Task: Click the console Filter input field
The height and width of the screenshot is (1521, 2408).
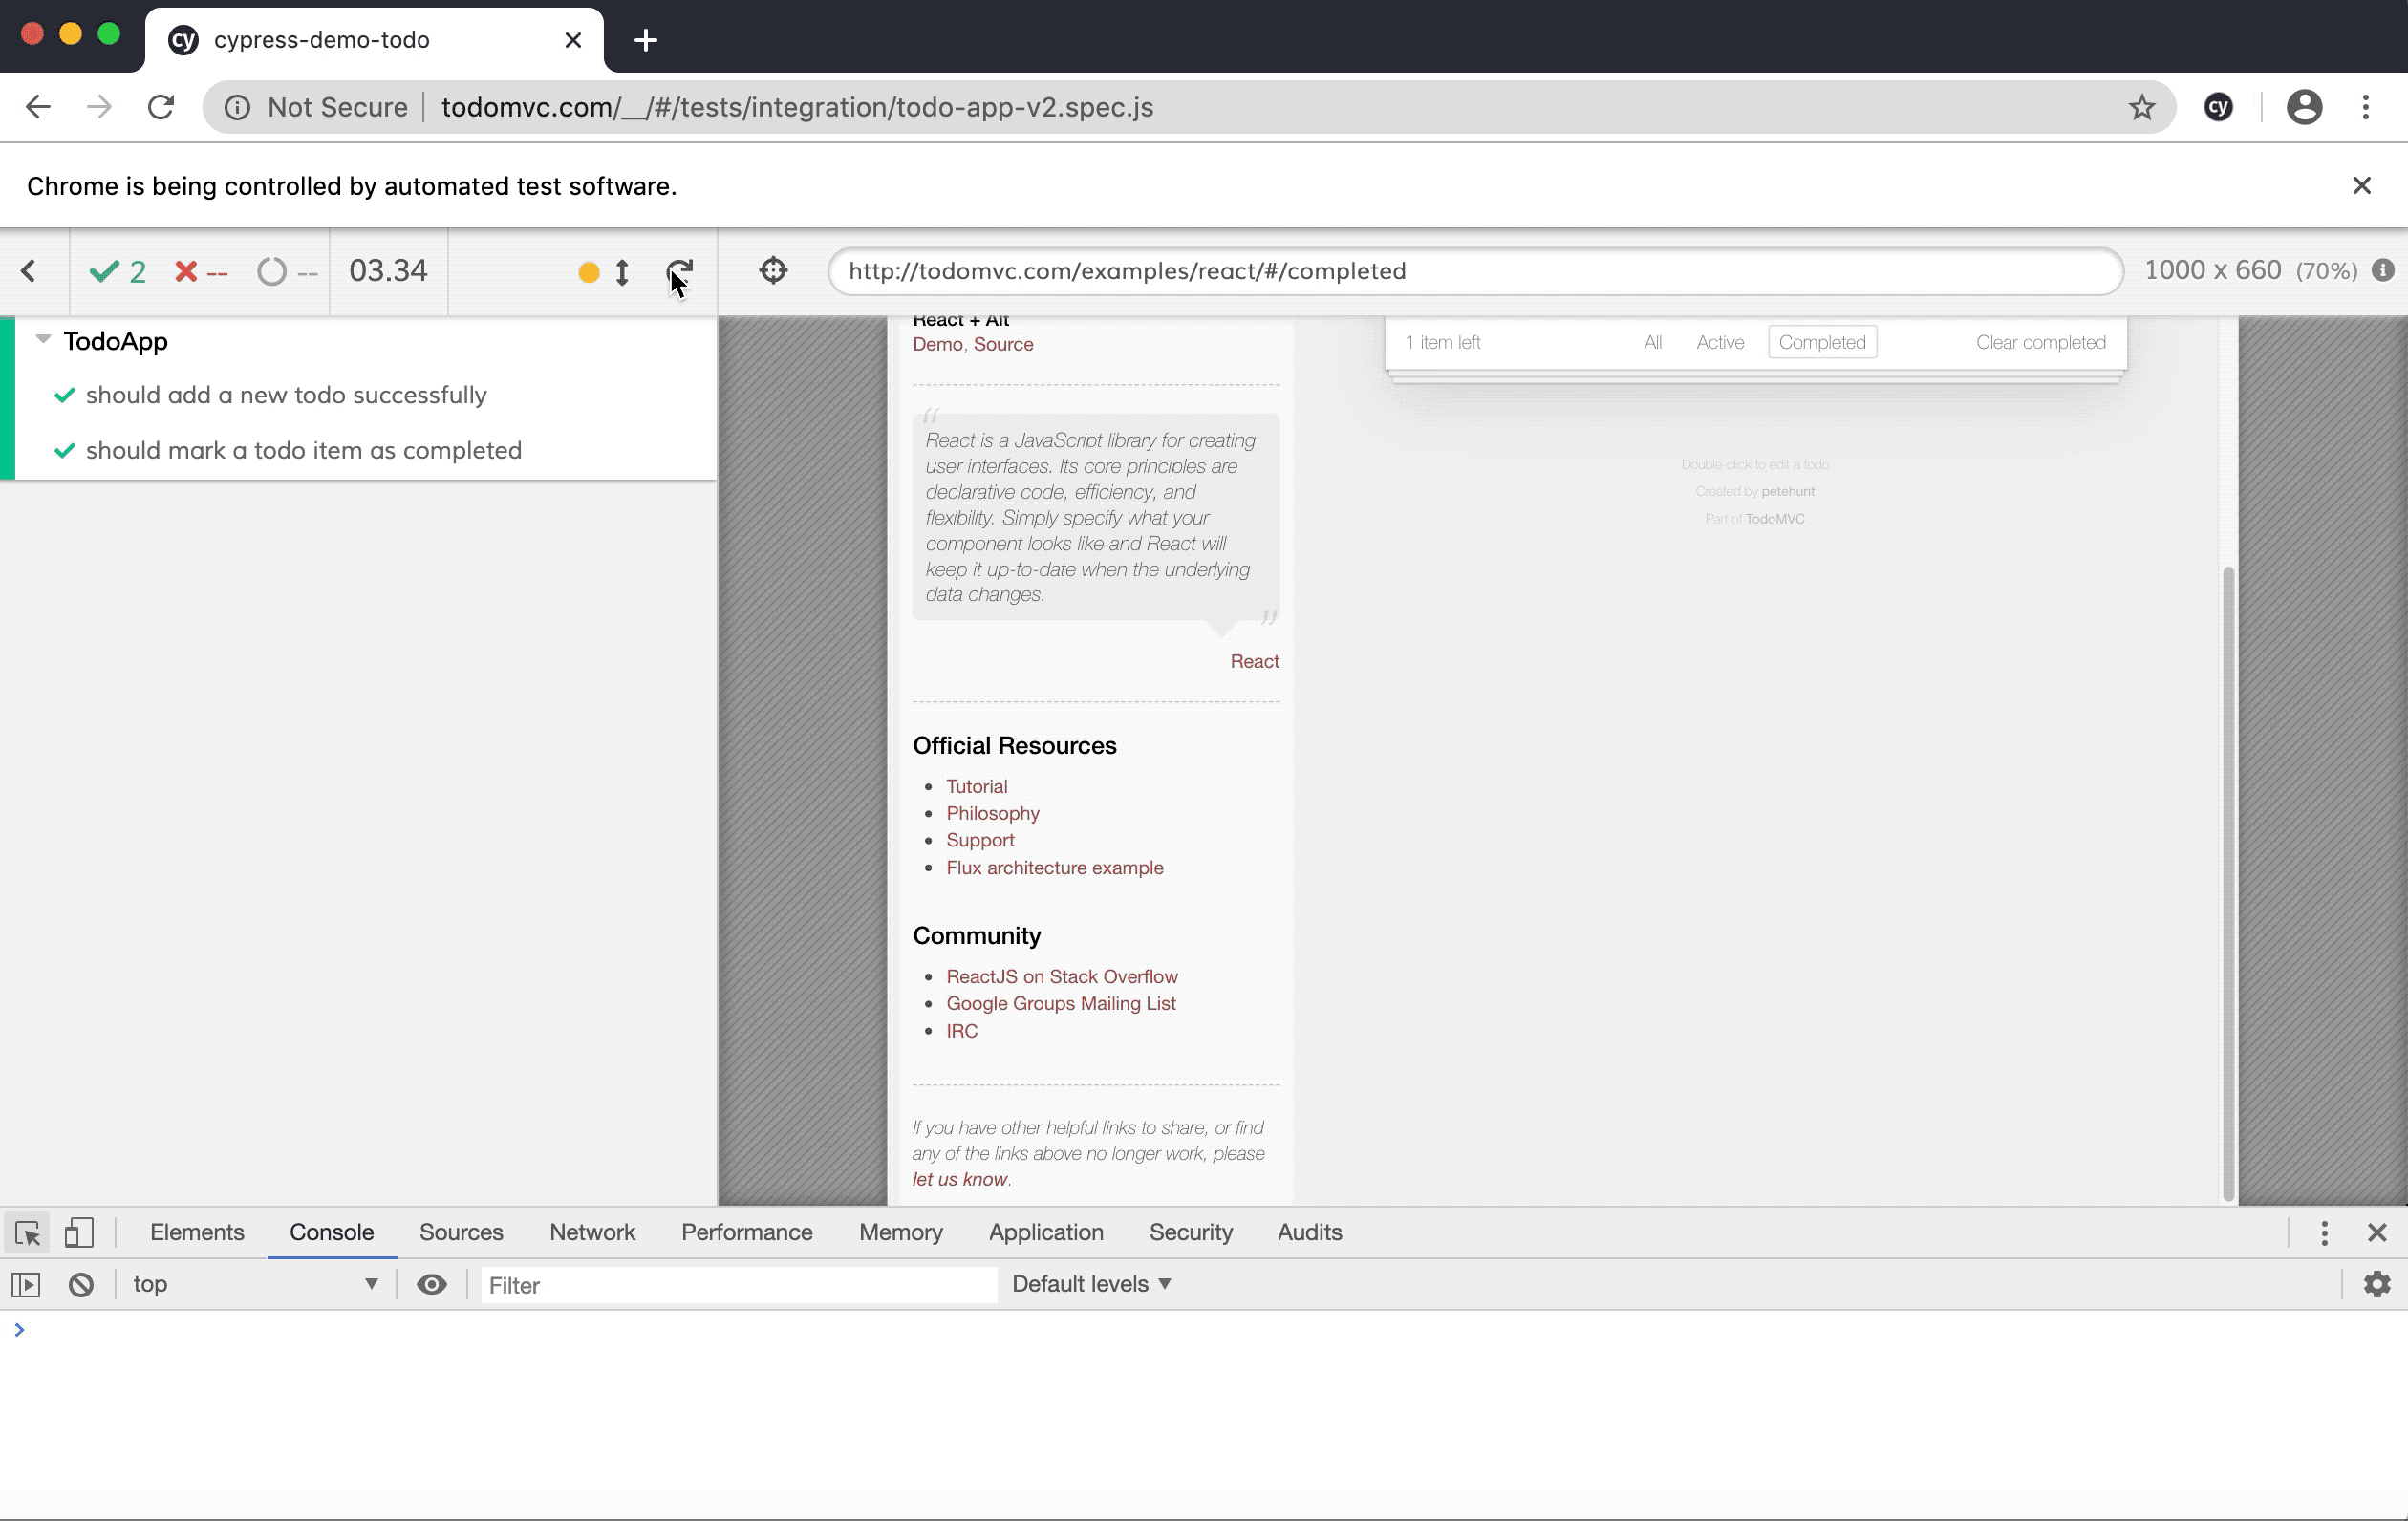Action: coord(738,1286)
